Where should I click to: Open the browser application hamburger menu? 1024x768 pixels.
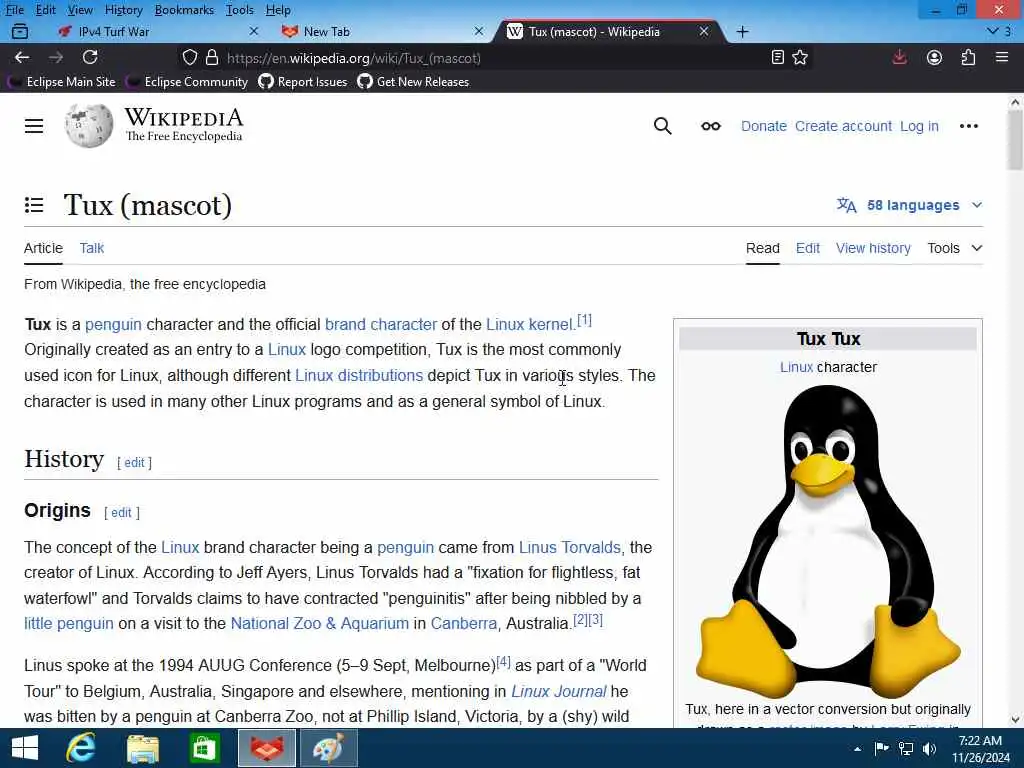[1002, 57]
